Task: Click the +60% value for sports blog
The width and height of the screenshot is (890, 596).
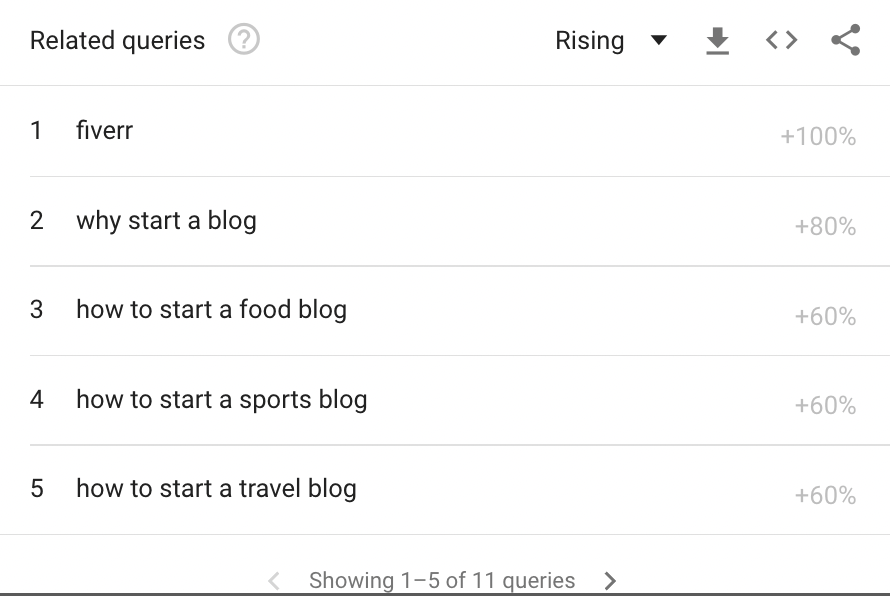Action: 825,406
